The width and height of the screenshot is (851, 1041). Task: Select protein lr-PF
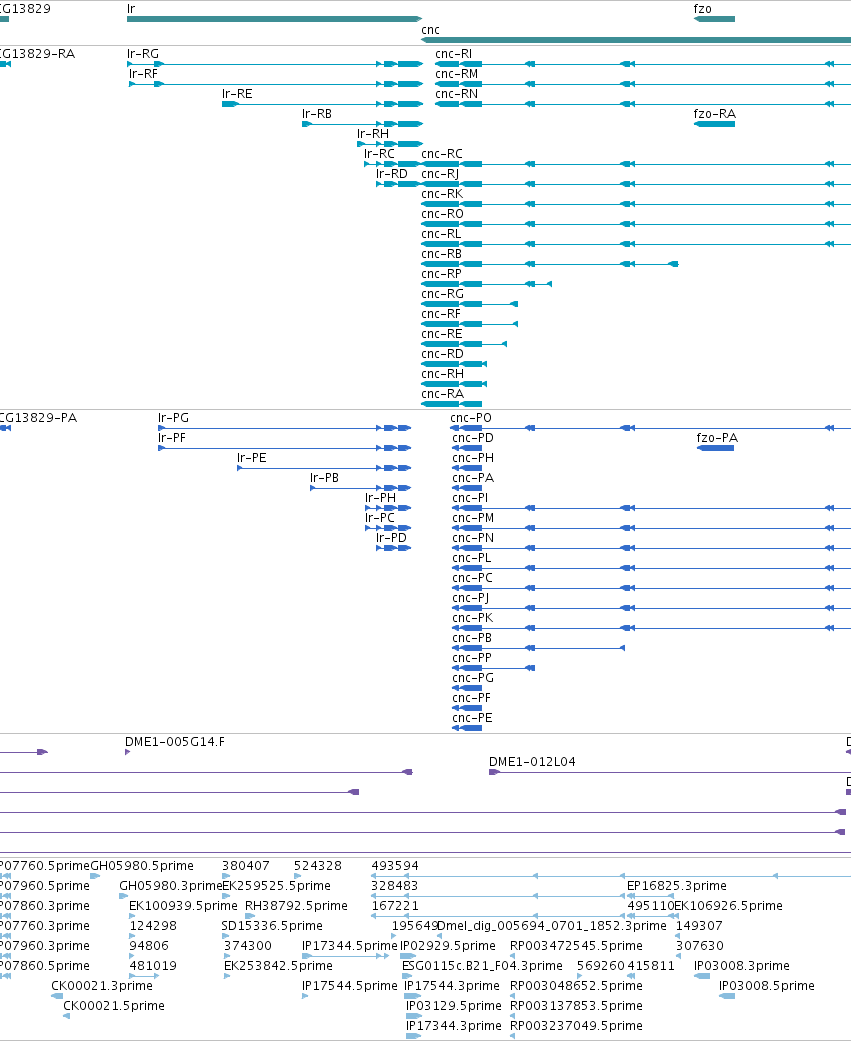point(285,448)
